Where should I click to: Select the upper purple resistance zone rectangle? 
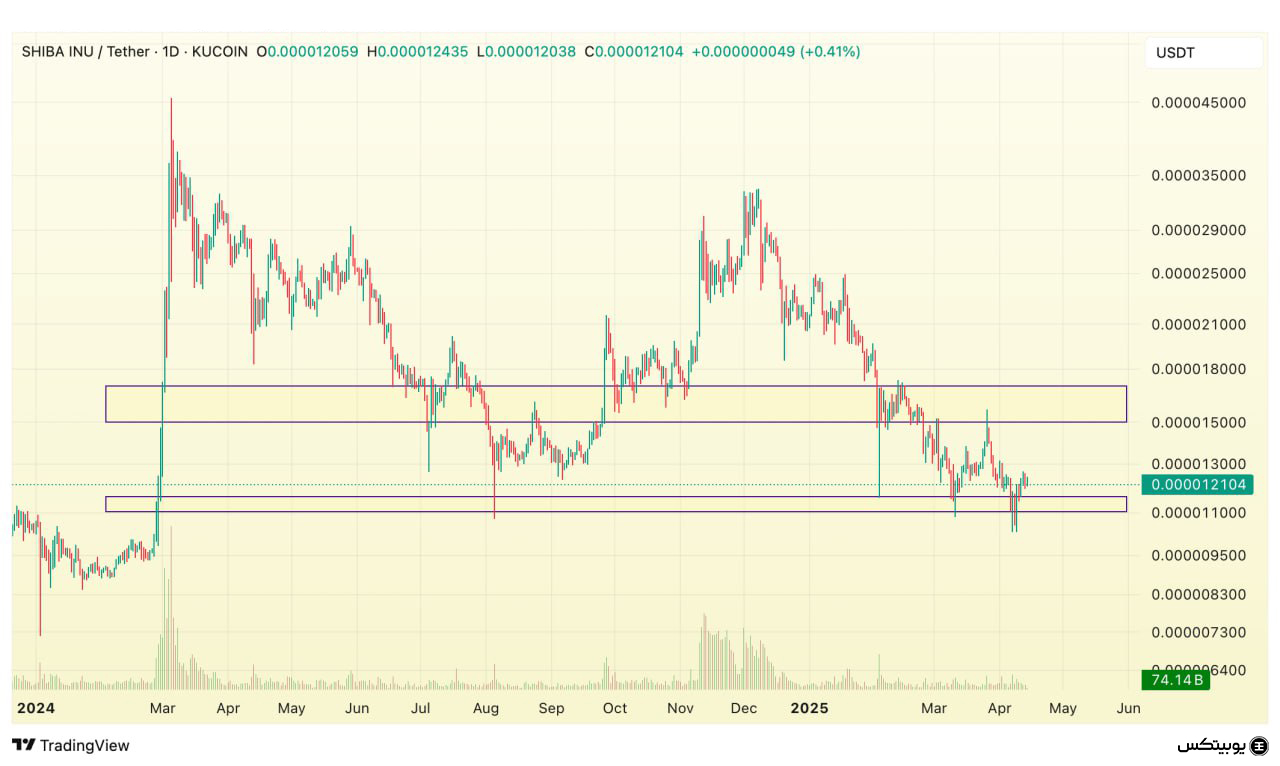point(615,404)
